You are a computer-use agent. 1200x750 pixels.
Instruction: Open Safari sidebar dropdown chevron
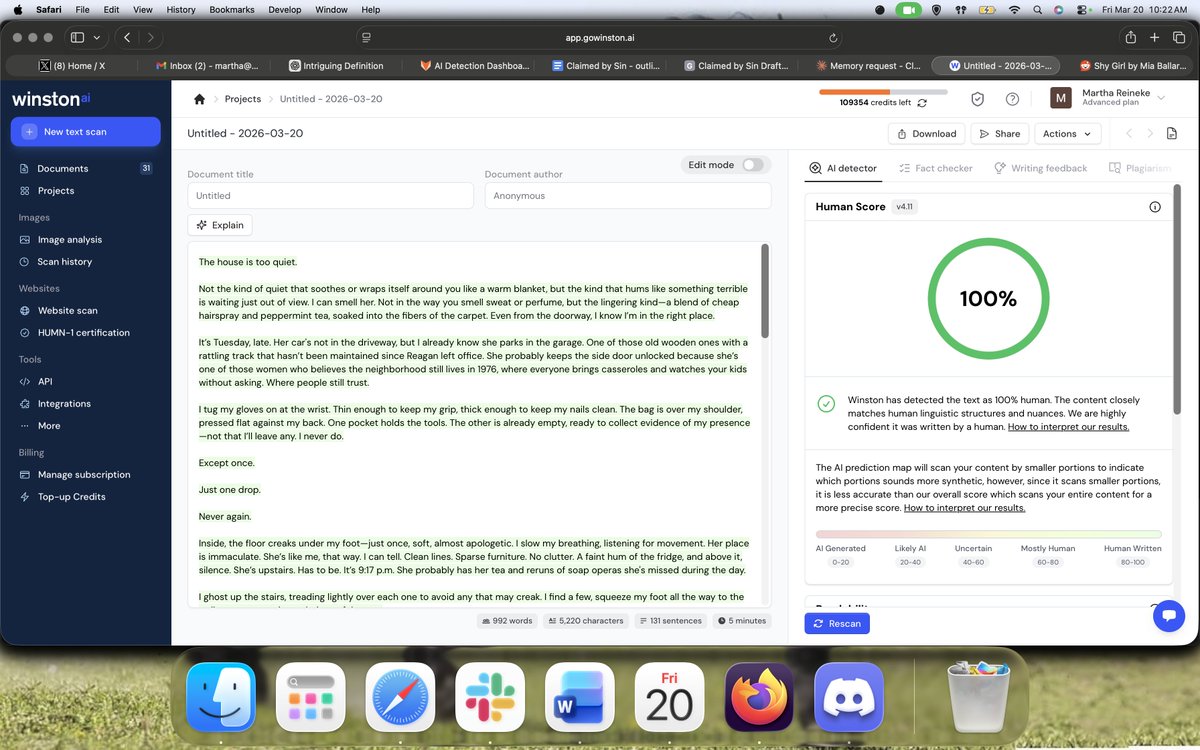97,37
